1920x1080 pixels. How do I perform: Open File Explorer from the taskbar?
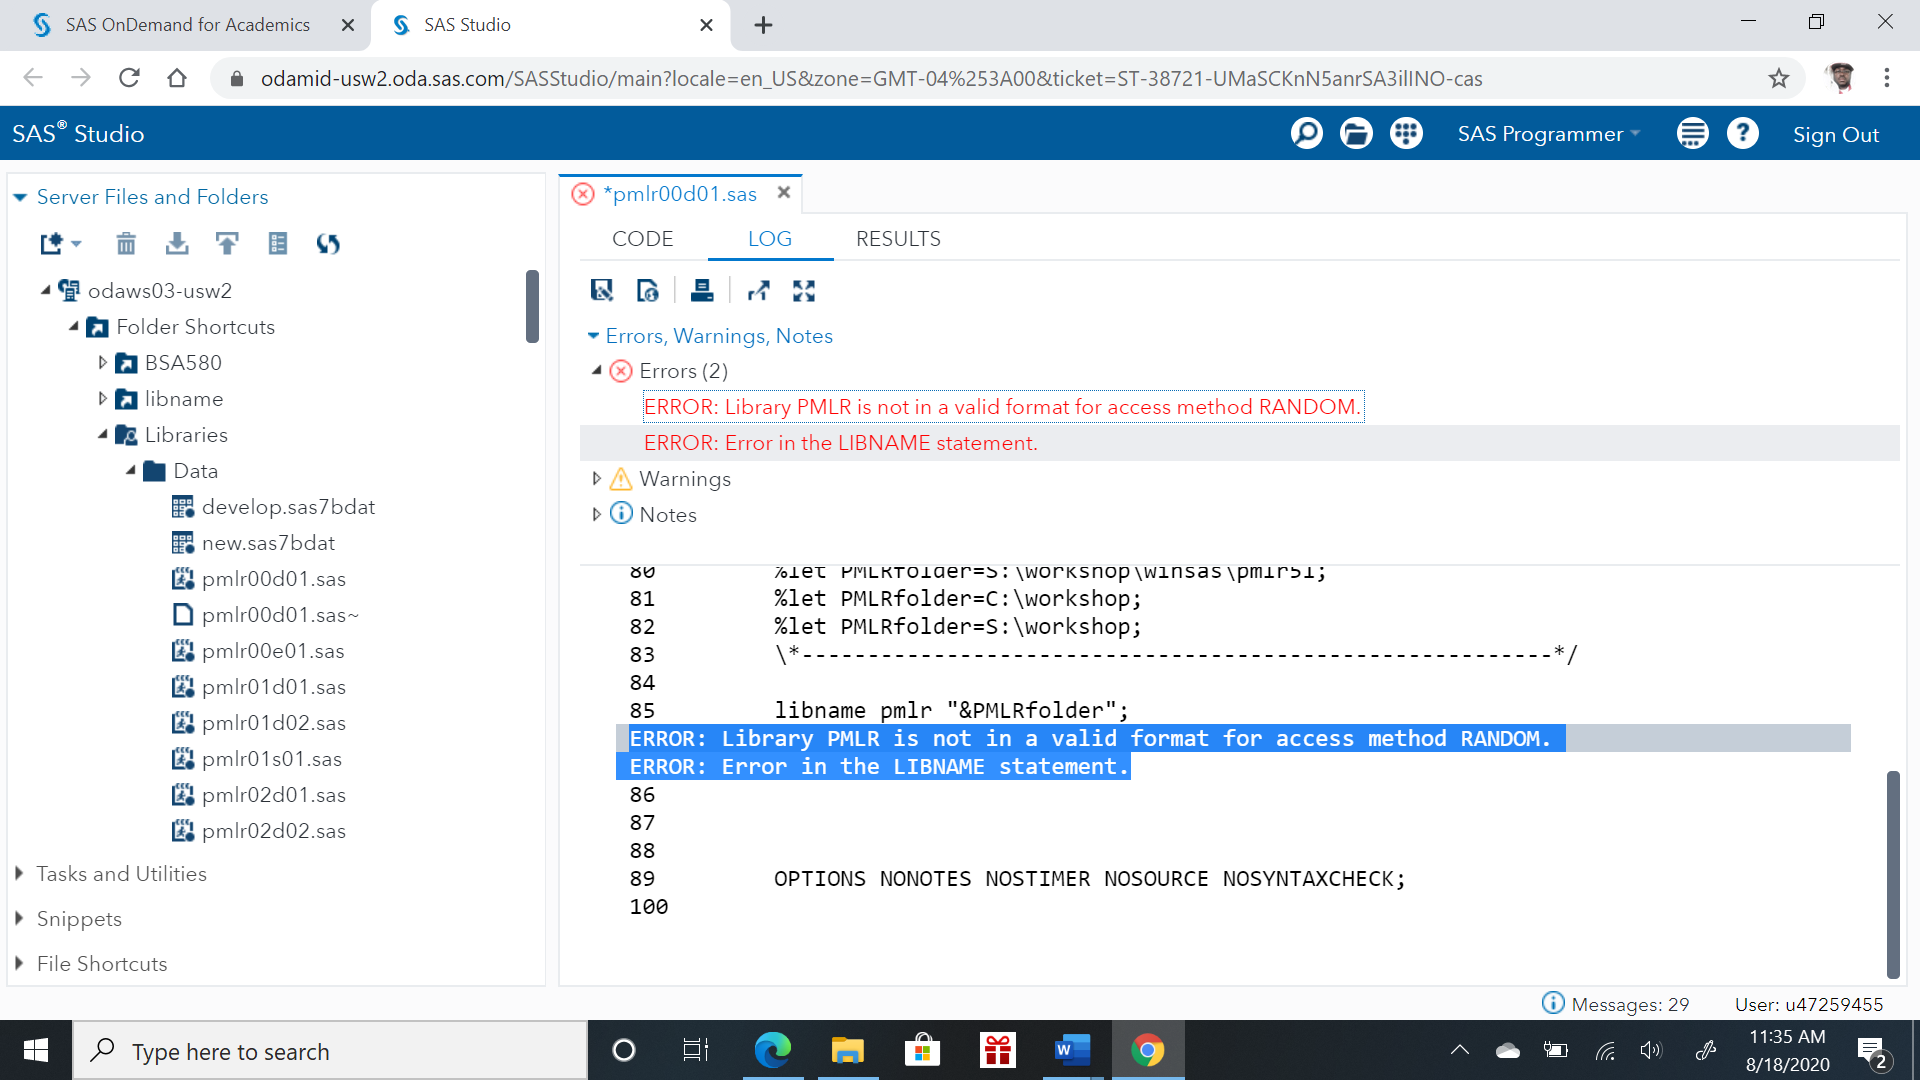tap(847, 1051)
